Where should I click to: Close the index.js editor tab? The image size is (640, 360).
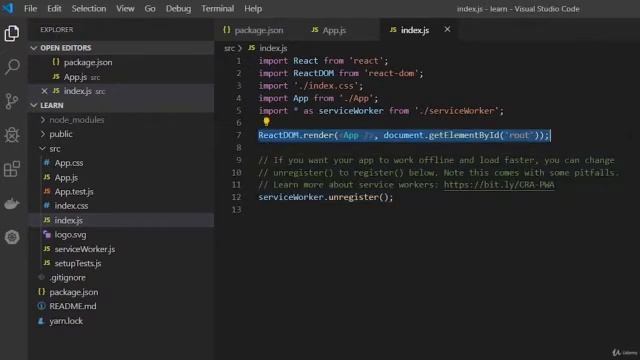pyautogui.click(x=447, y=29)
